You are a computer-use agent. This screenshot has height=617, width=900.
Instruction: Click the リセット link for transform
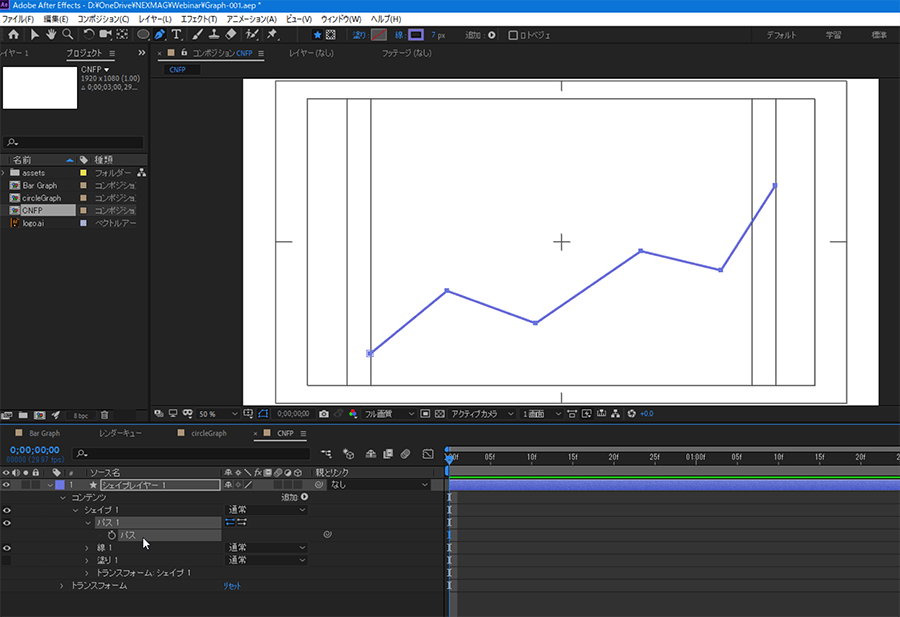tap(231, 585)
